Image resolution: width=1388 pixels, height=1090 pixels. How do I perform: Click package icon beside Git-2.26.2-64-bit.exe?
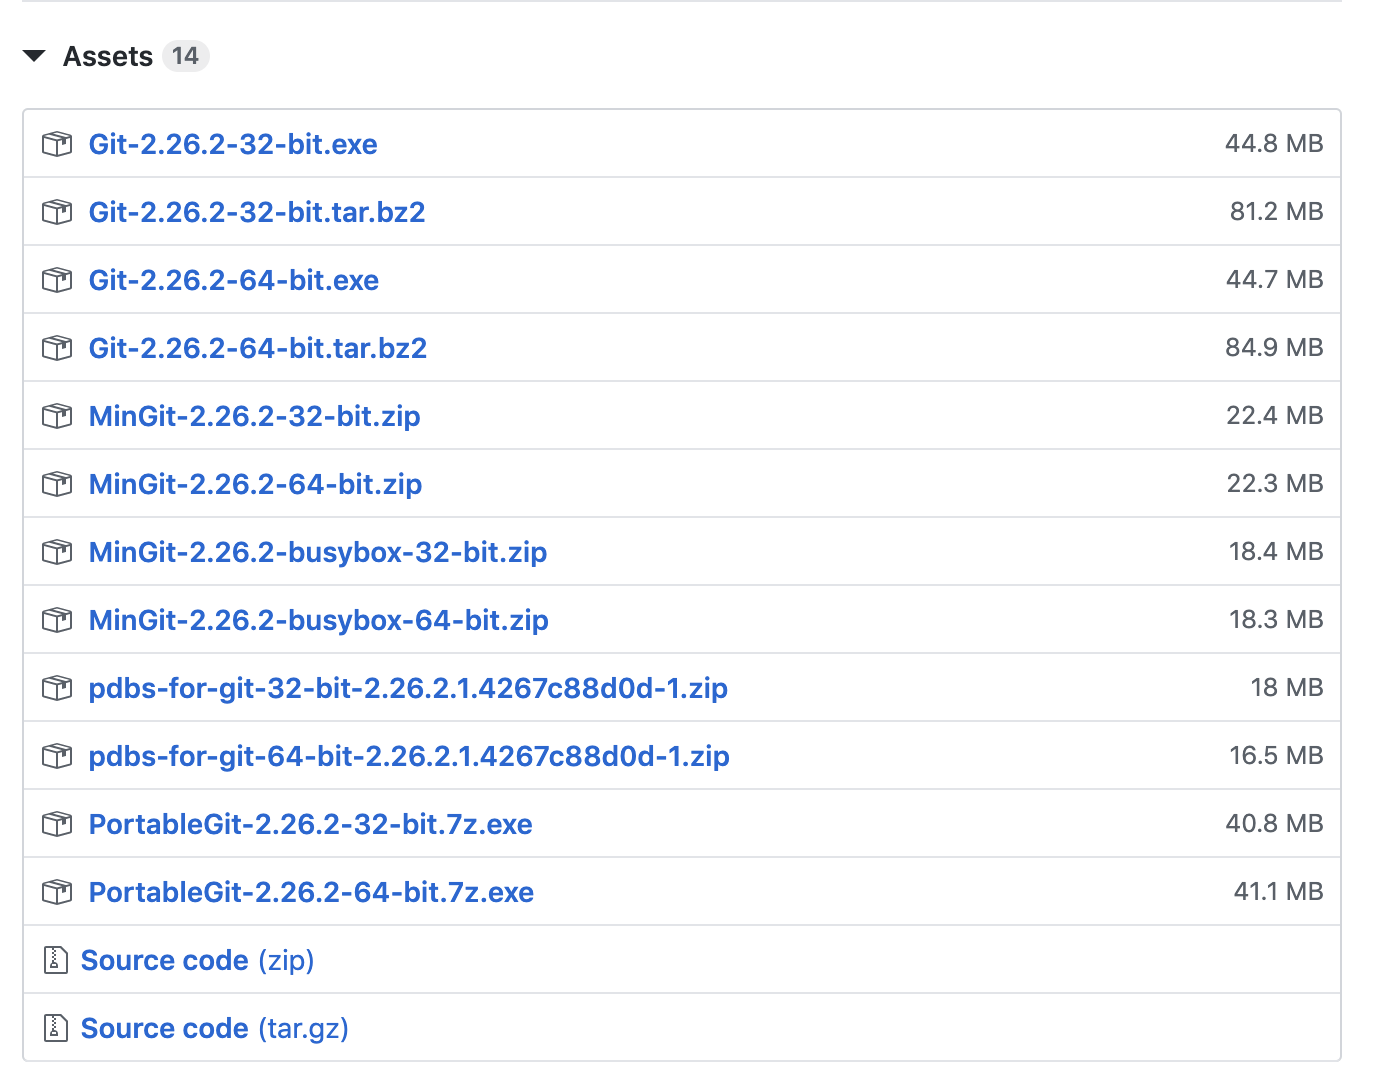click(x=57, y=280)
